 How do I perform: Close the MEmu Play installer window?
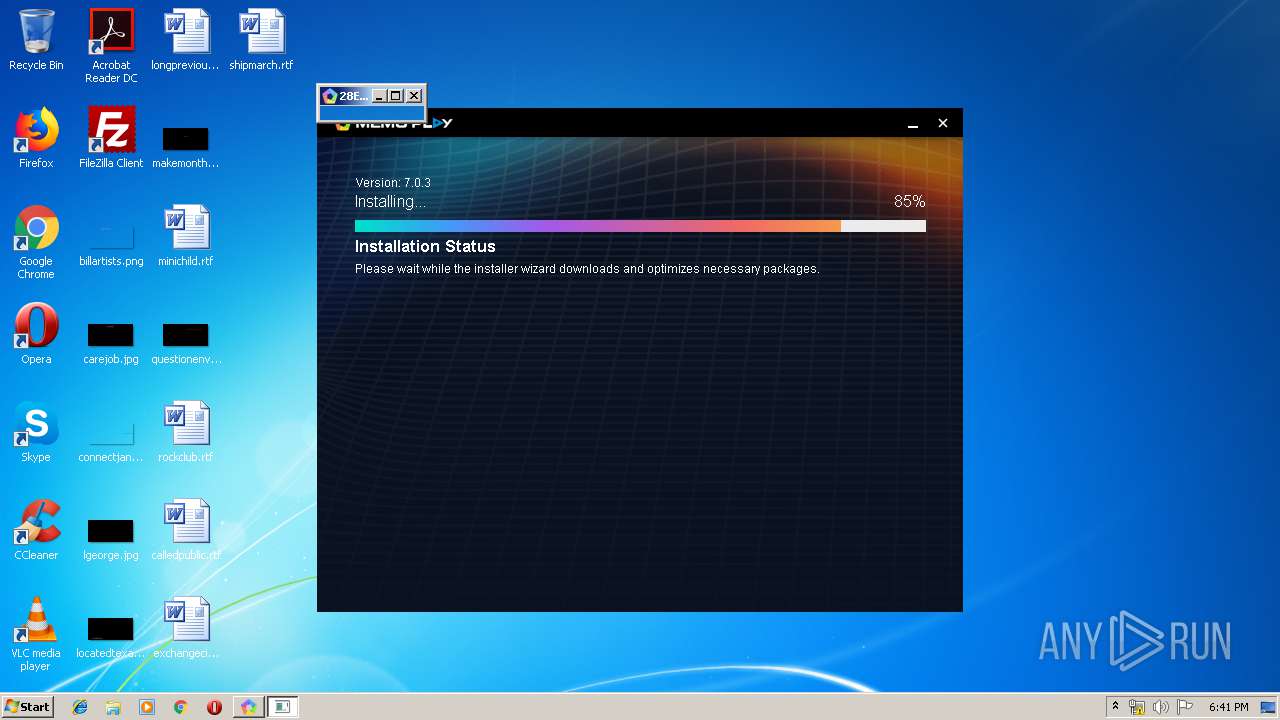pos(942,123)
